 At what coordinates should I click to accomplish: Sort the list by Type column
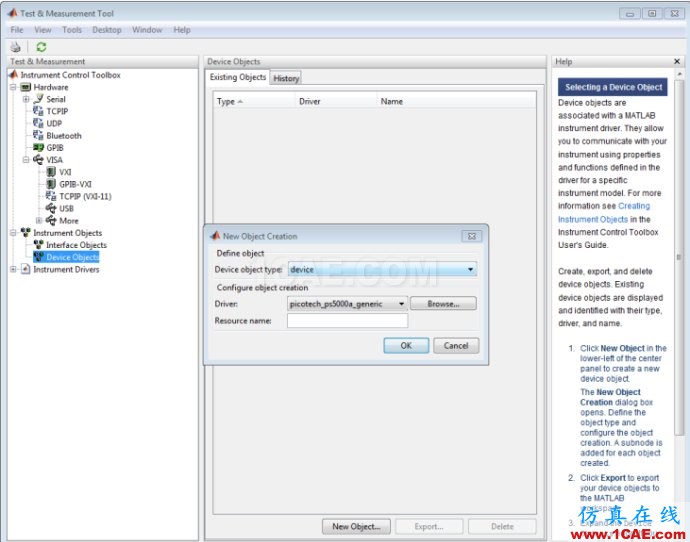tap(254, 102)
